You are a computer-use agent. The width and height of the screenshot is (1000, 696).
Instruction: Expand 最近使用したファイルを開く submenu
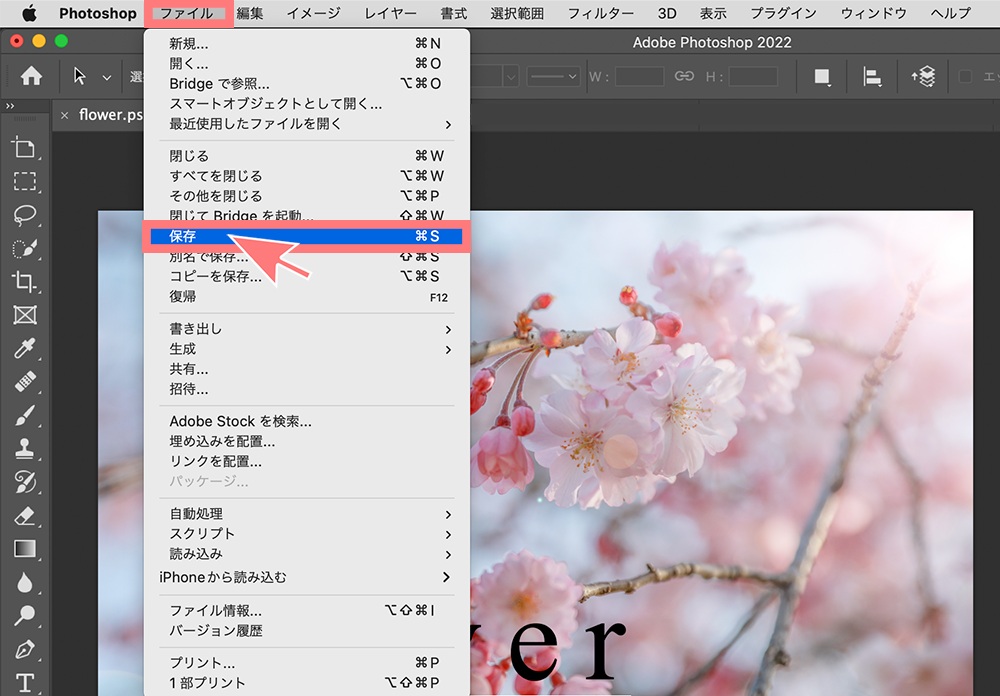[x=306, y=124]
